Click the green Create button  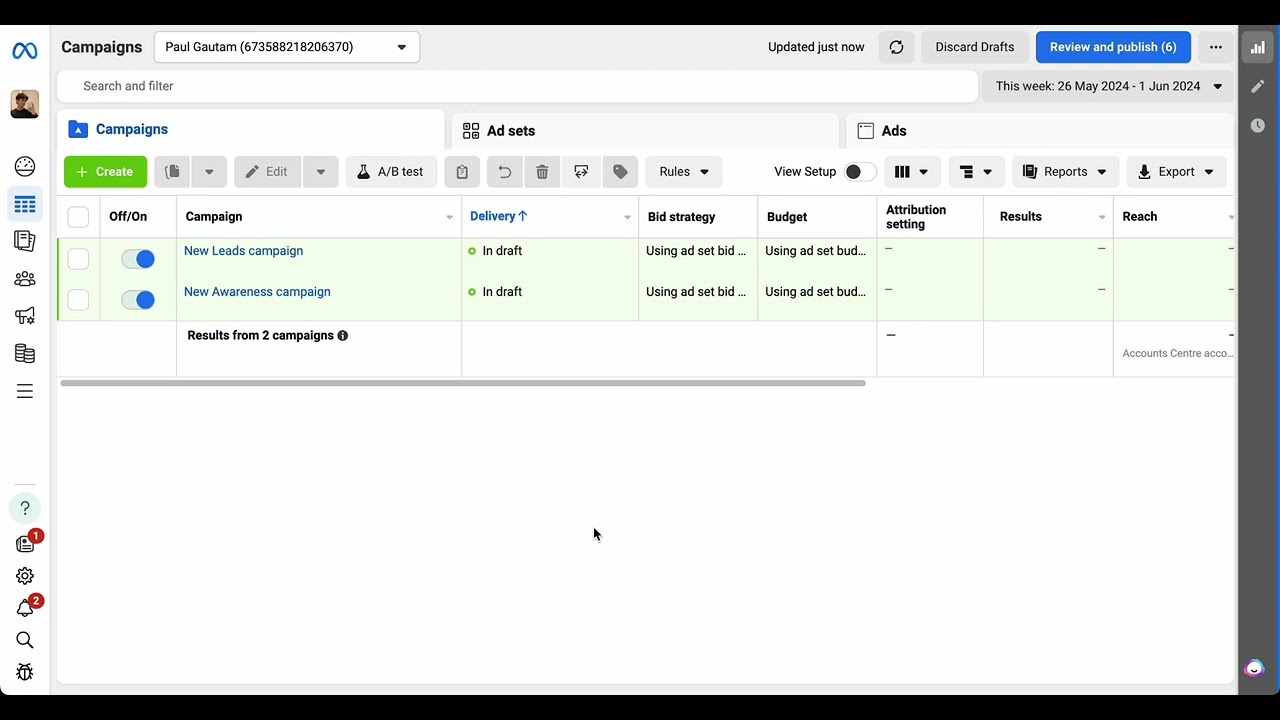click(x=105, y=172)
